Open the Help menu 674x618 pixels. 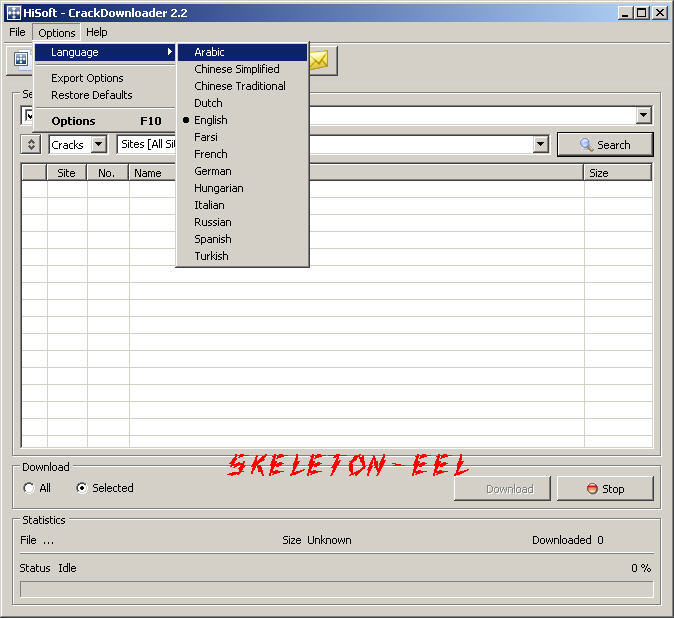point(97,32)
